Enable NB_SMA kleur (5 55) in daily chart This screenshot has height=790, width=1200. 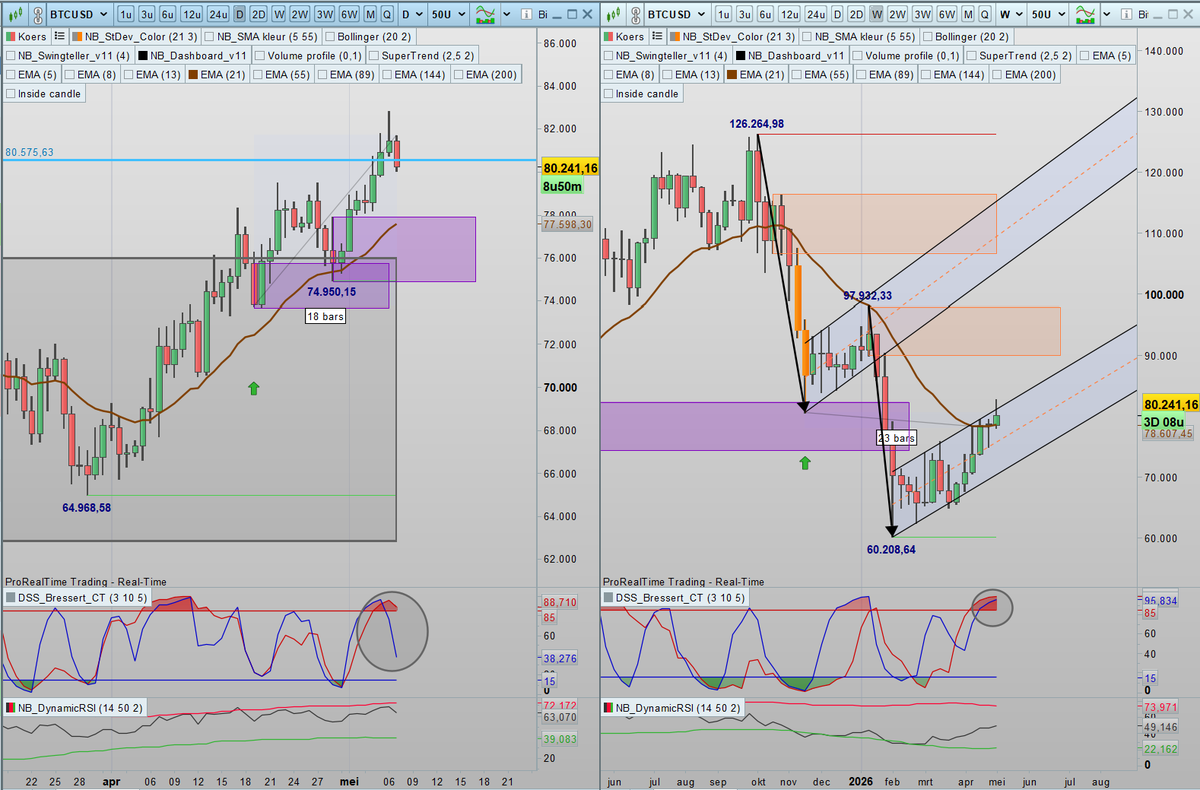click(209, 37)
